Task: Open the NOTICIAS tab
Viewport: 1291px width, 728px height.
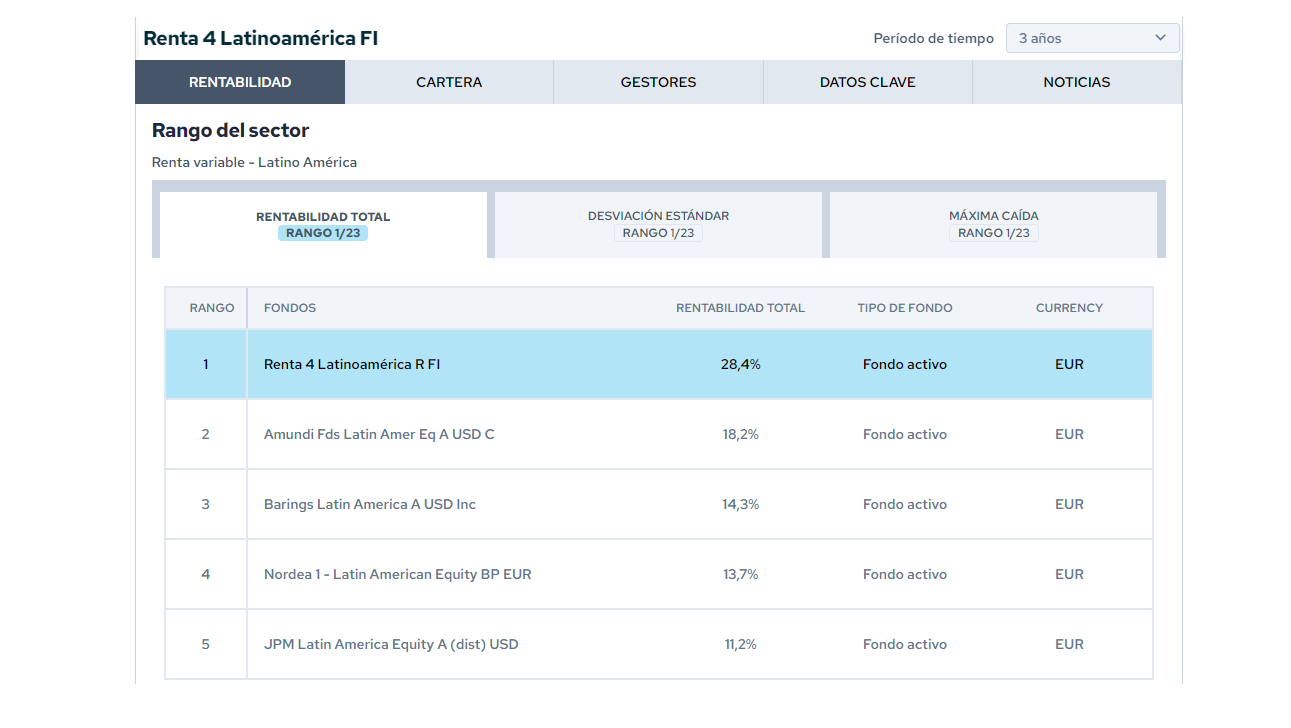Action: click(x=1077, y=82)
